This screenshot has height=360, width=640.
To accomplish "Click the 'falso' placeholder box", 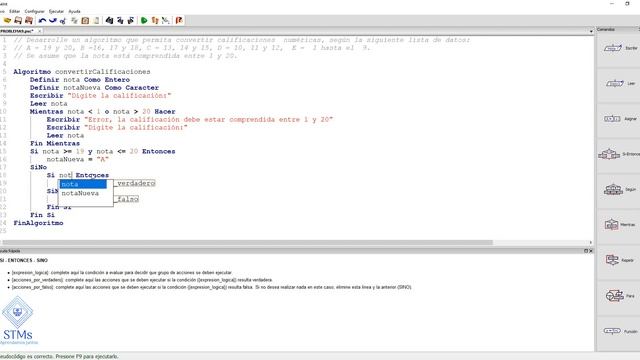I will click(127, 199).
